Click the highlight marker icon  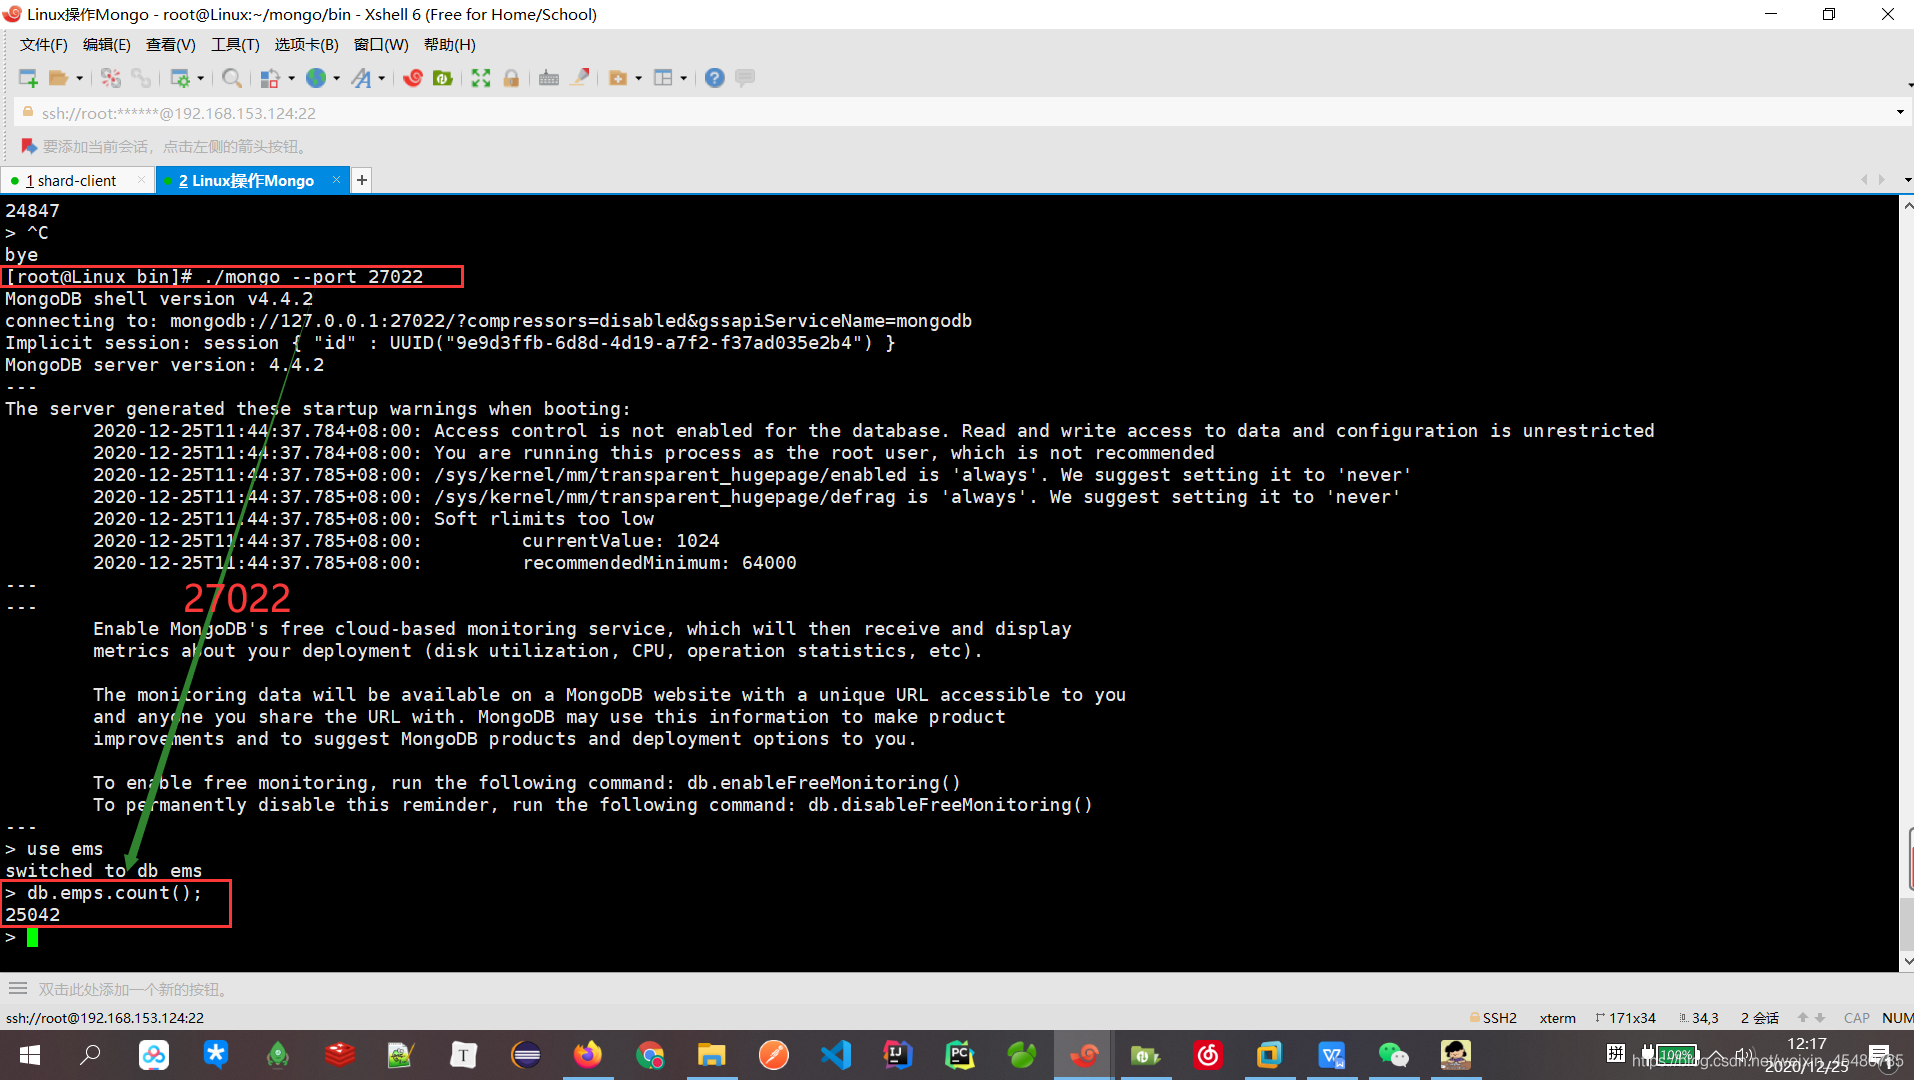[579, 78]
